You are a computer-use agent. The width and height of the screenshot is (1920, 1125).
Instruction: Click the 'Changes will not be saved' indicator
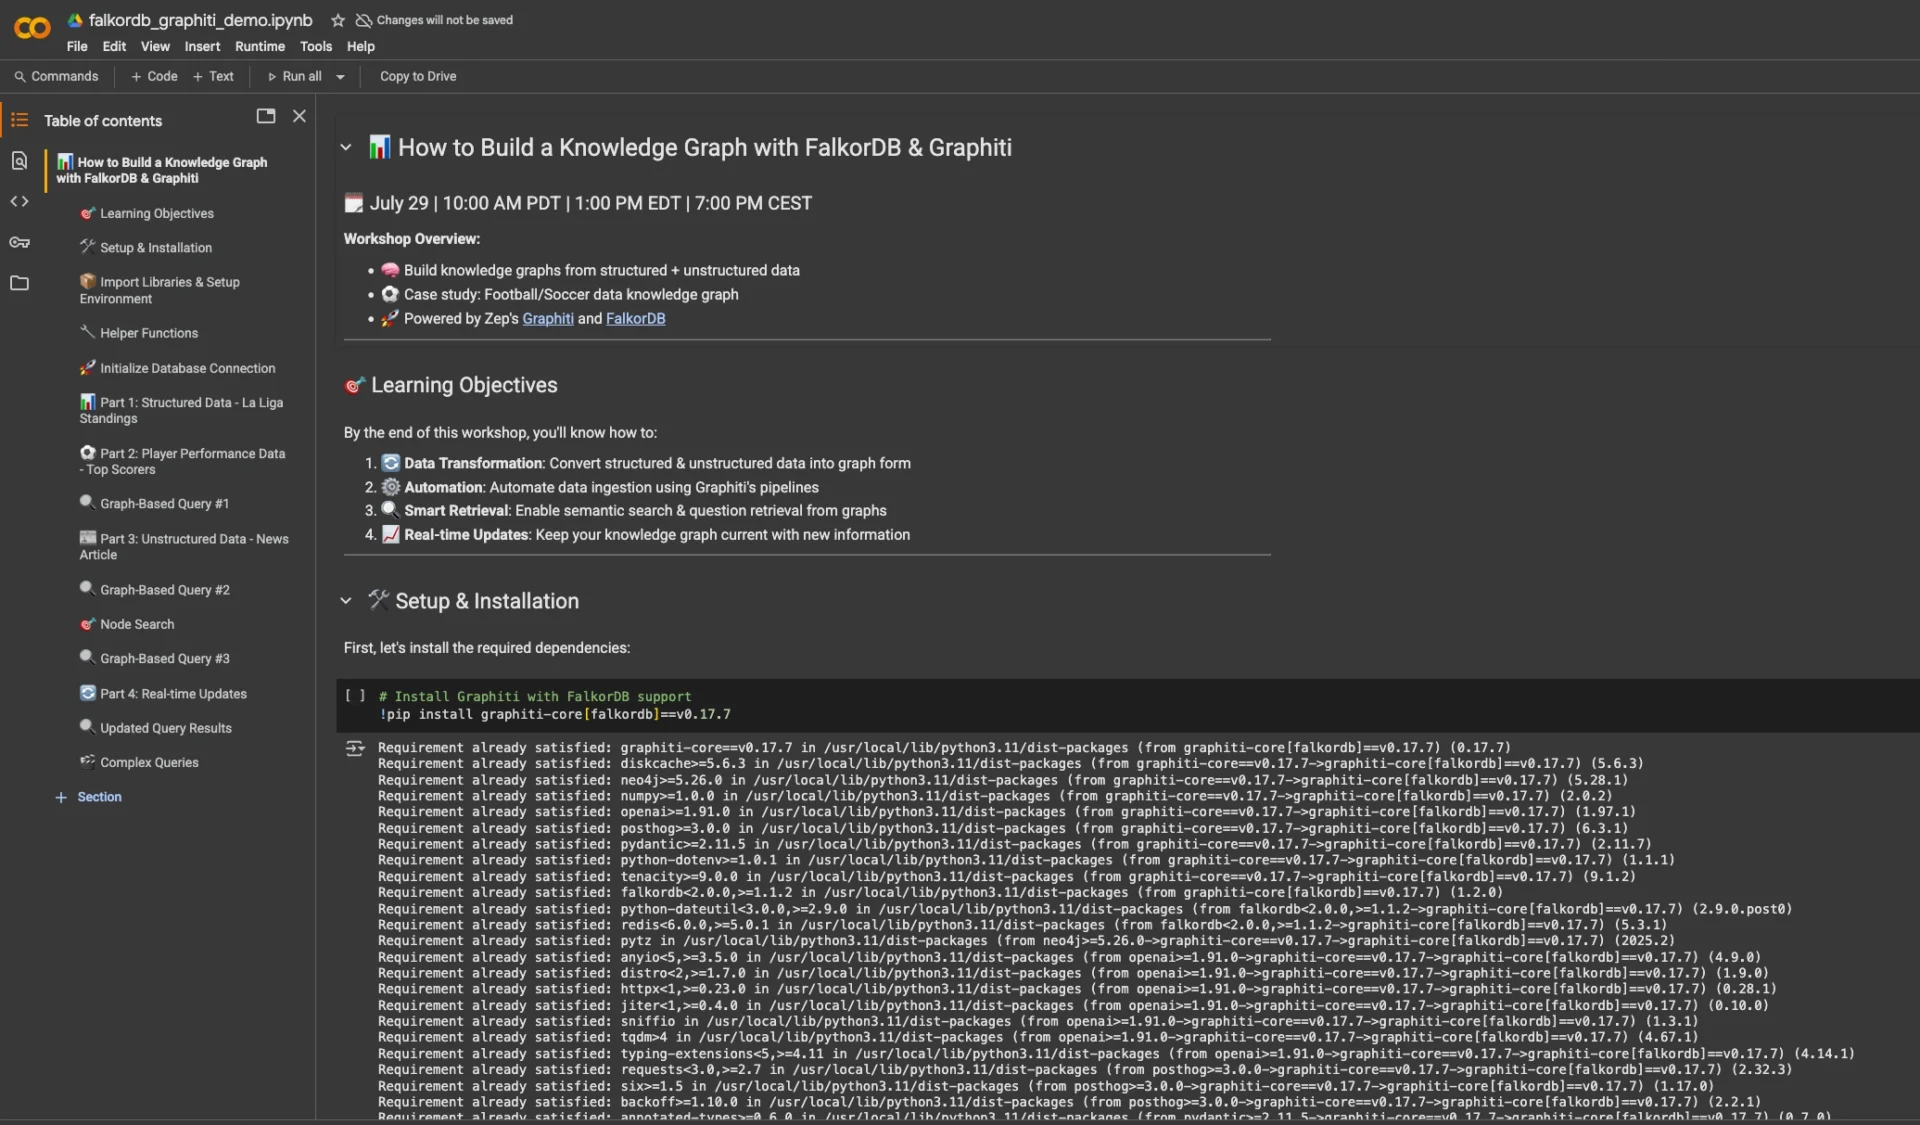pos(435,20)
